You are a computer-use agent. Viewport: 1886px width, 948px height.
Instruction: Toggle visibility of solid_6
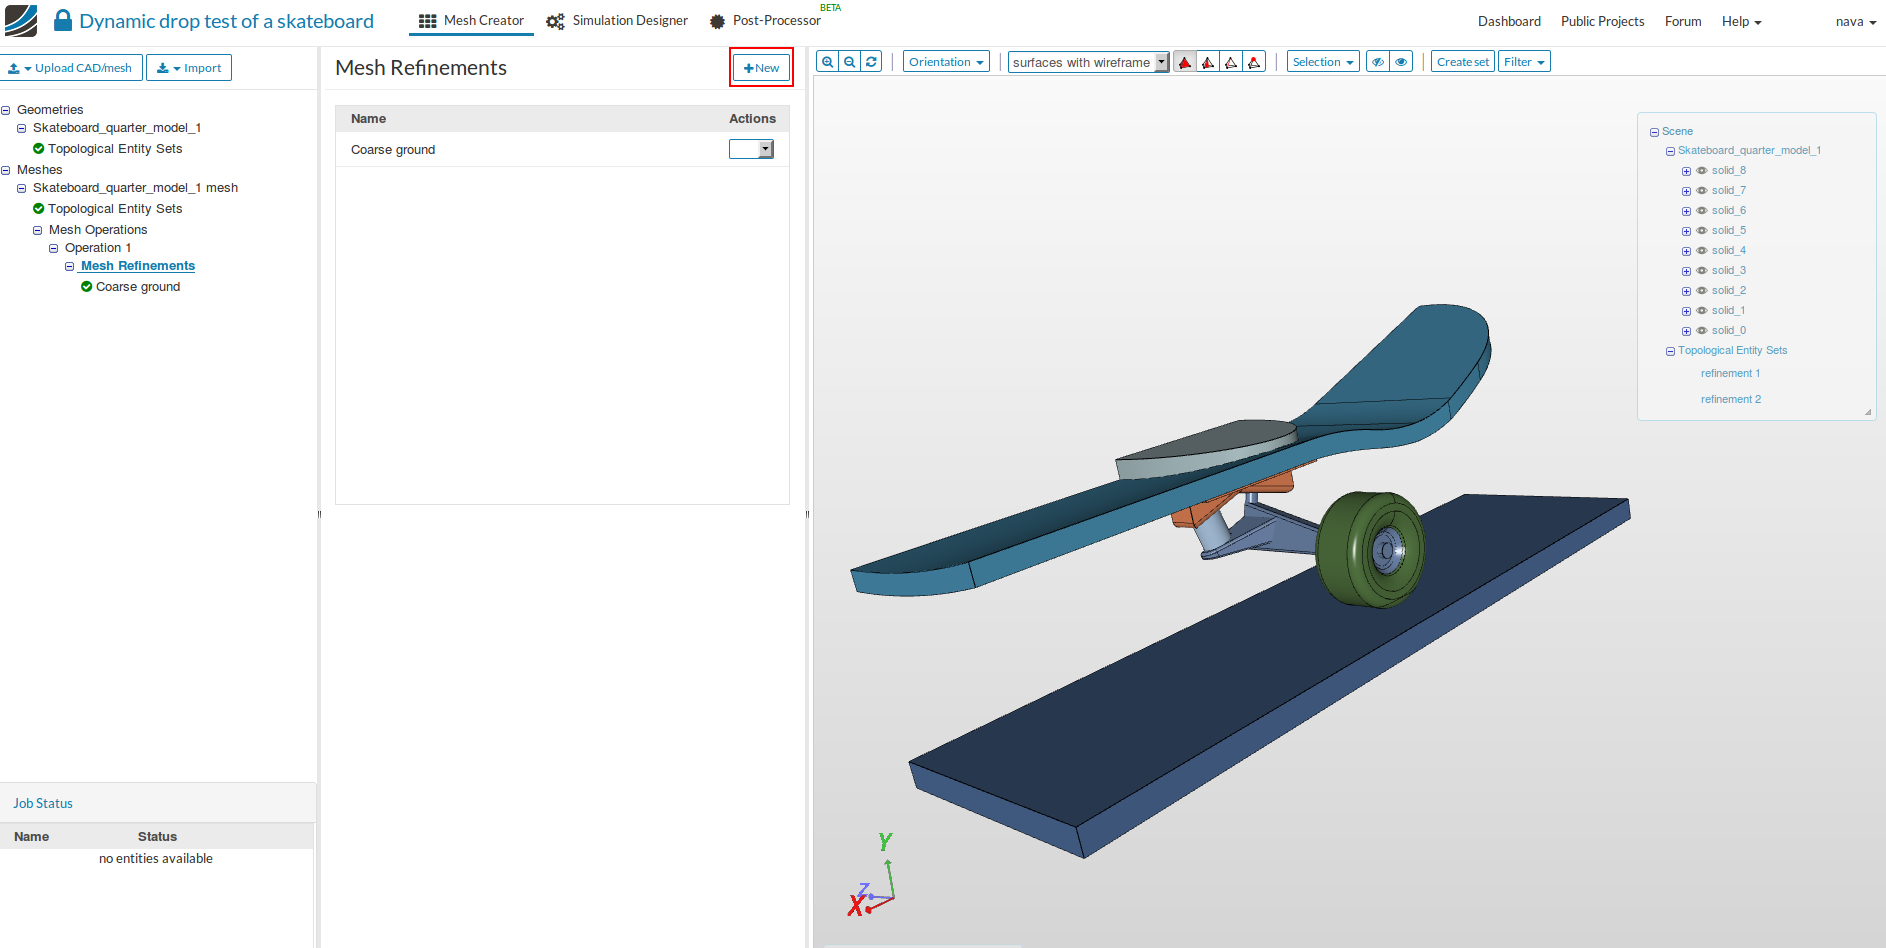pos(1702,211)
